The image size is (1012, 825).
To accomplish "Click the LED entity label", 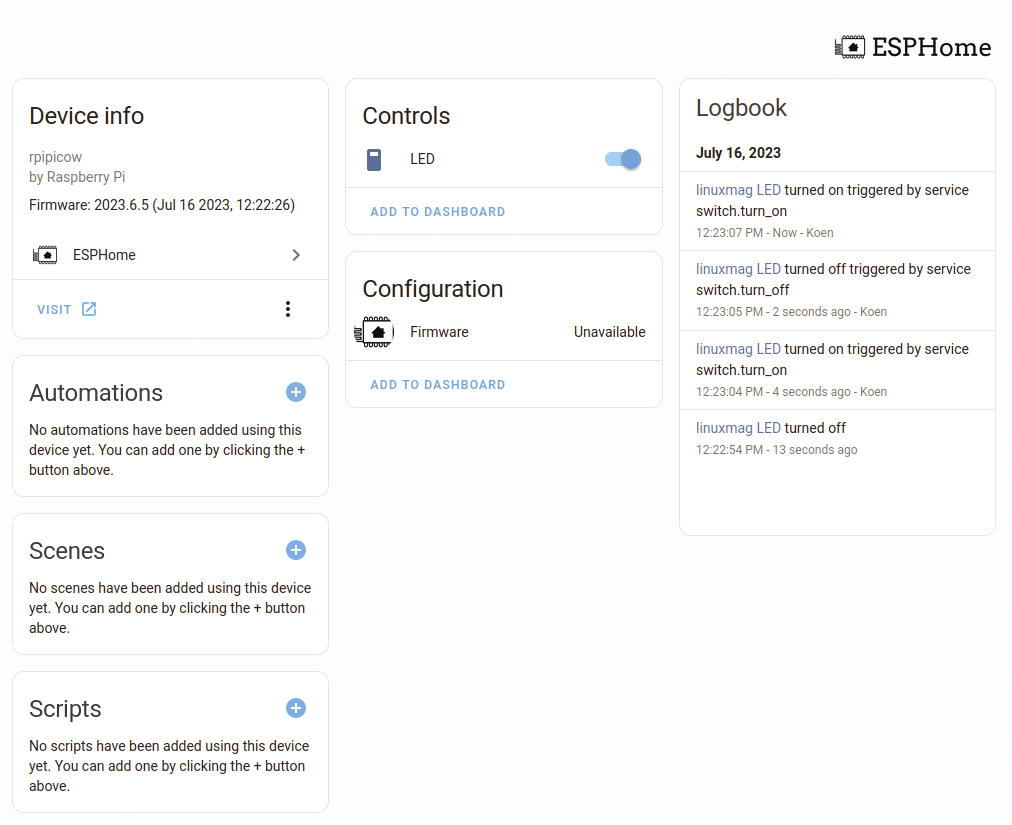I will 422,159.
